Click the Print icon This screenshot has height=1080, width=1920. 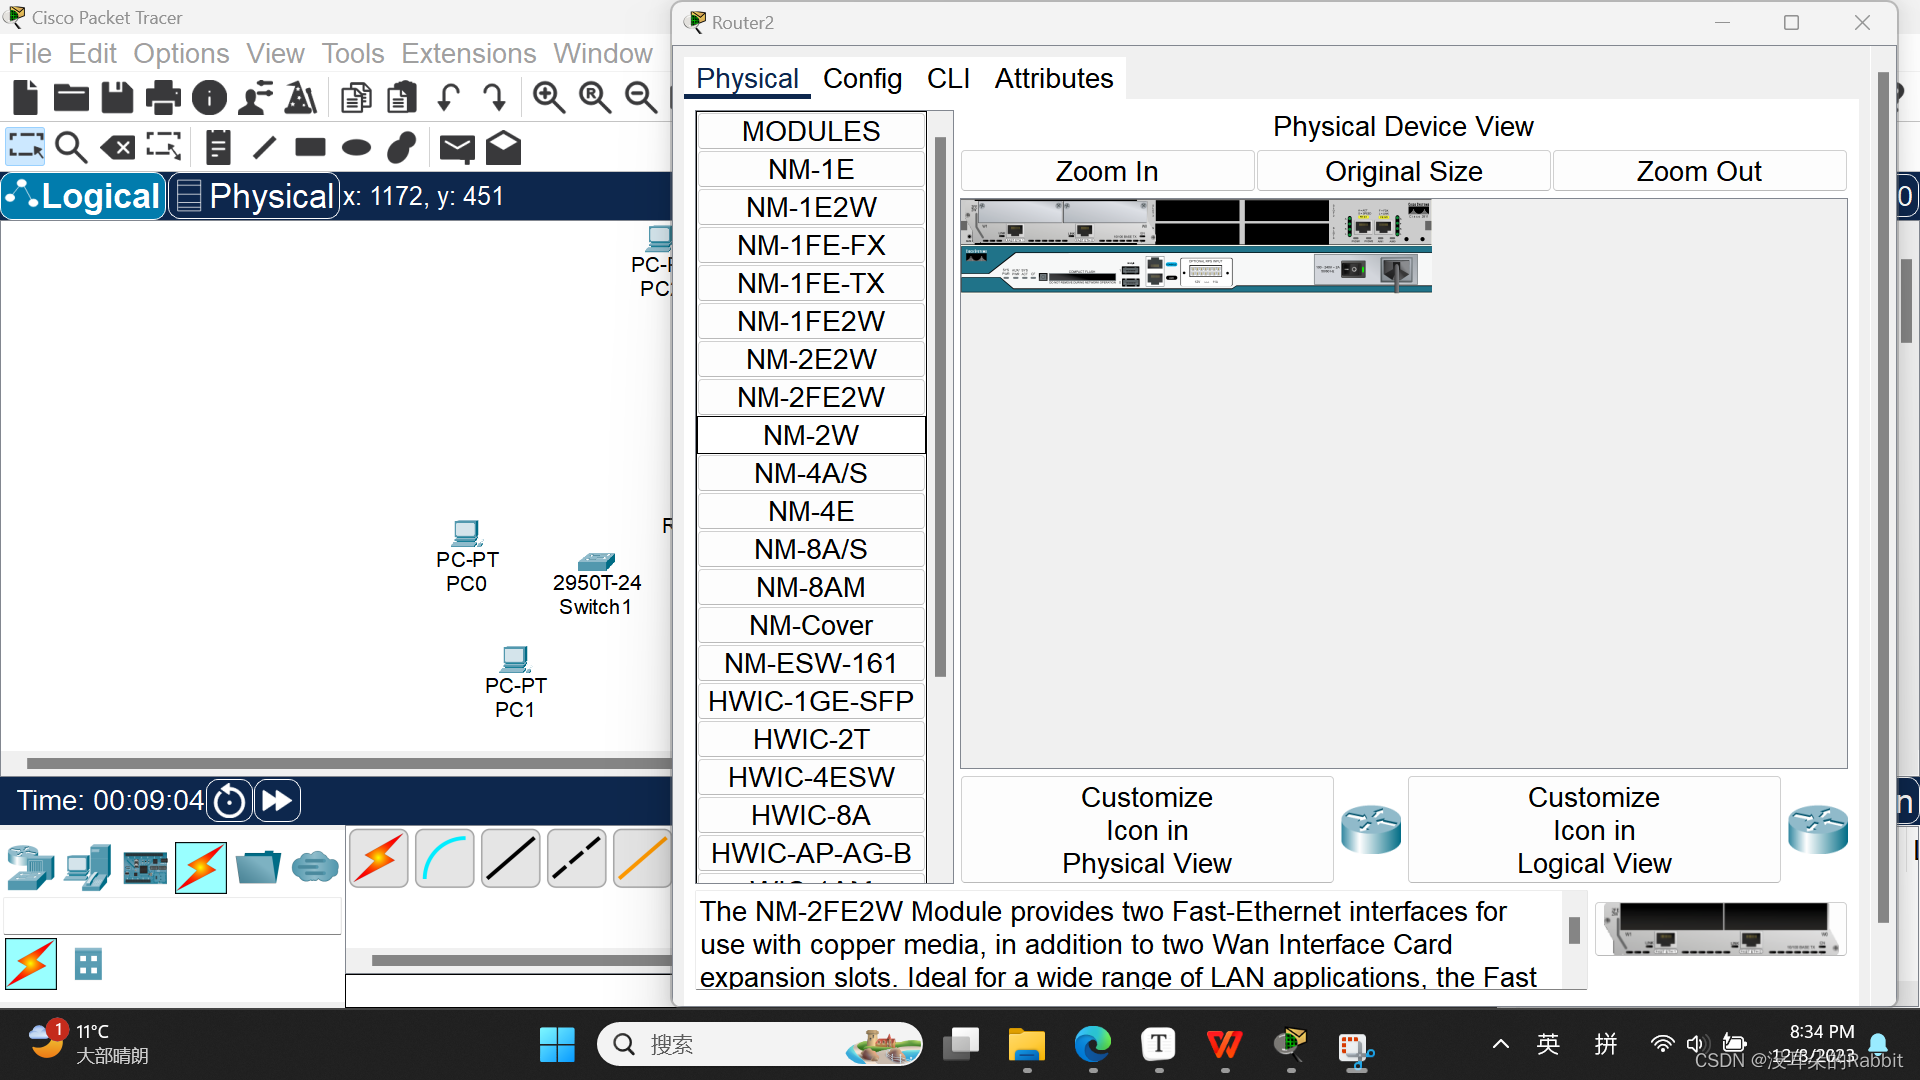pos(163,97)
